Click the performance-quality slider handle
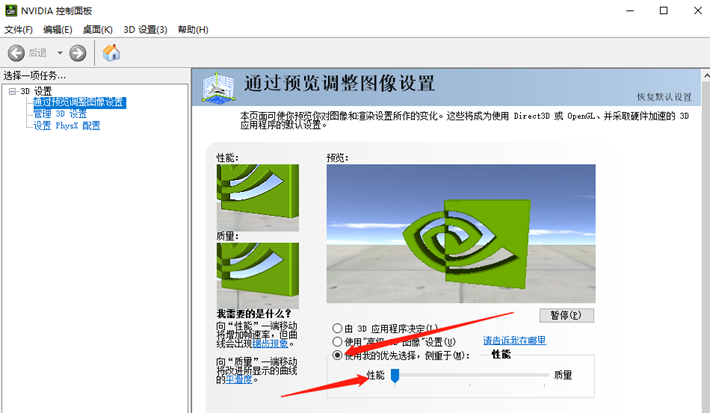This screenshot has height=413, width=710. 395,375
